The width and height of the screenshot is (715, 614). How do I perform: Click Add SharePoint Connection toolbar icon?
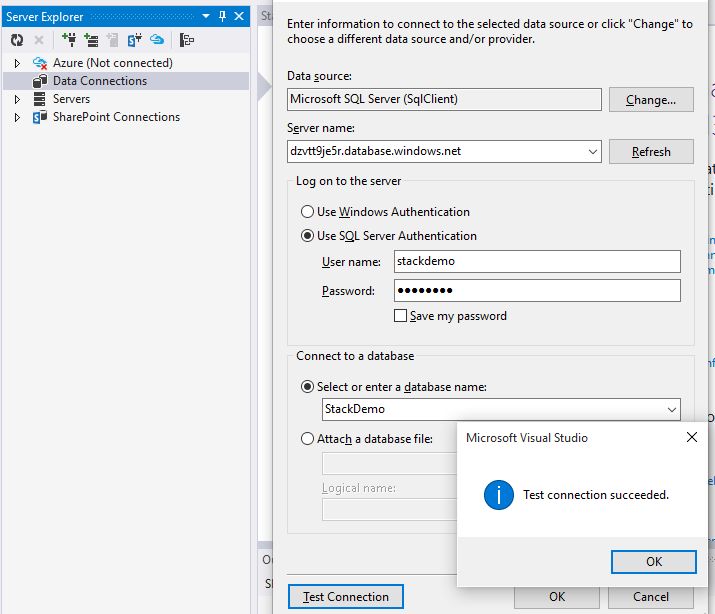[x=135, y=40]
